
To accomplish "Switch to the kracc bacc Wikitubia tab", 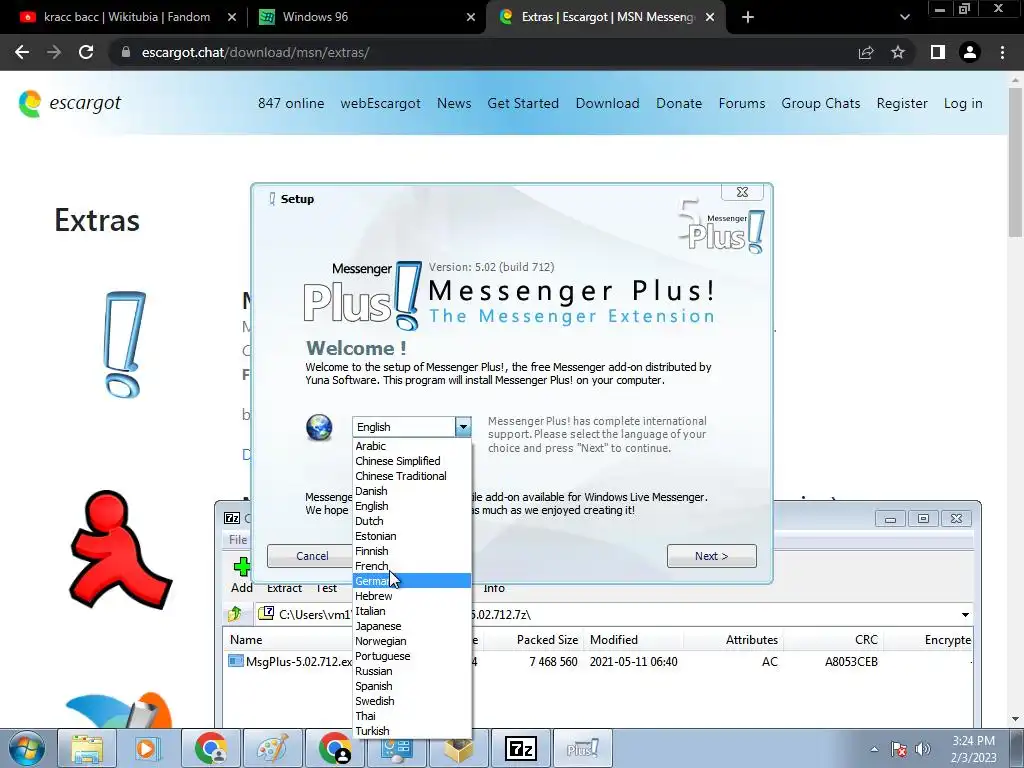I will point(127,17).
